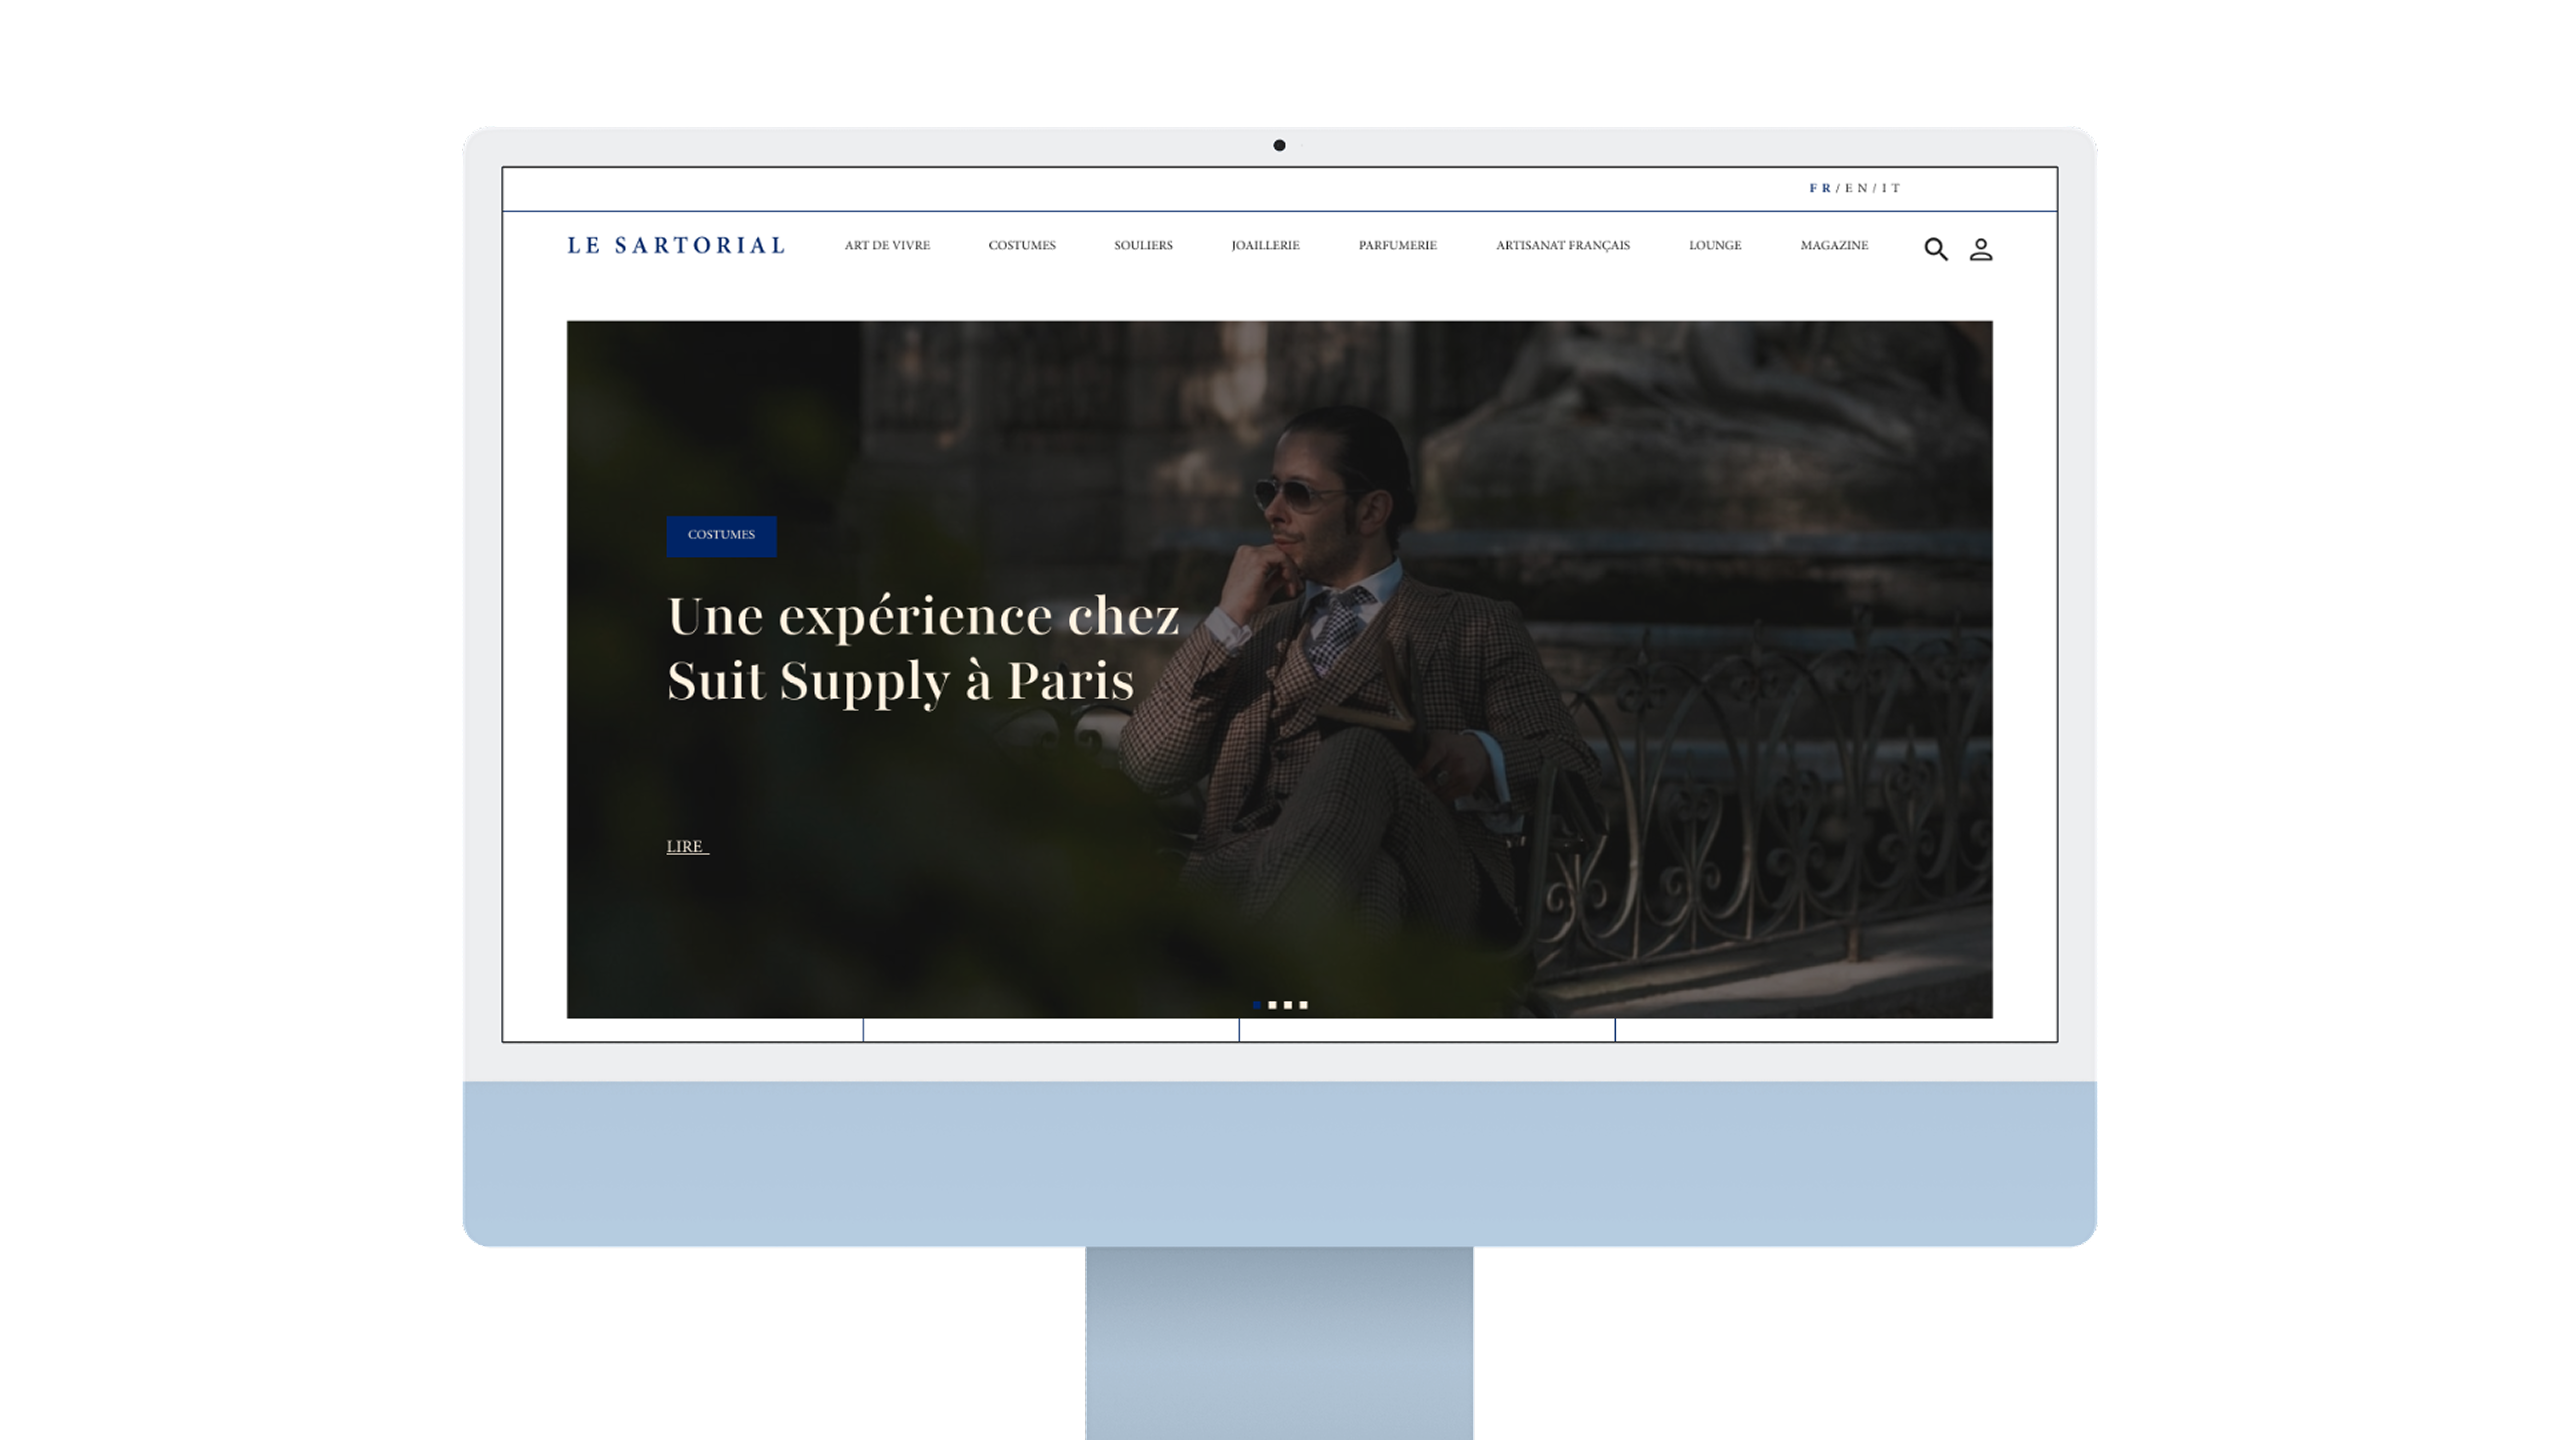Browse the PARFUMERIE section
The height and width of the screenshot is (1440, 2560).
click(x=1396, y=245)
